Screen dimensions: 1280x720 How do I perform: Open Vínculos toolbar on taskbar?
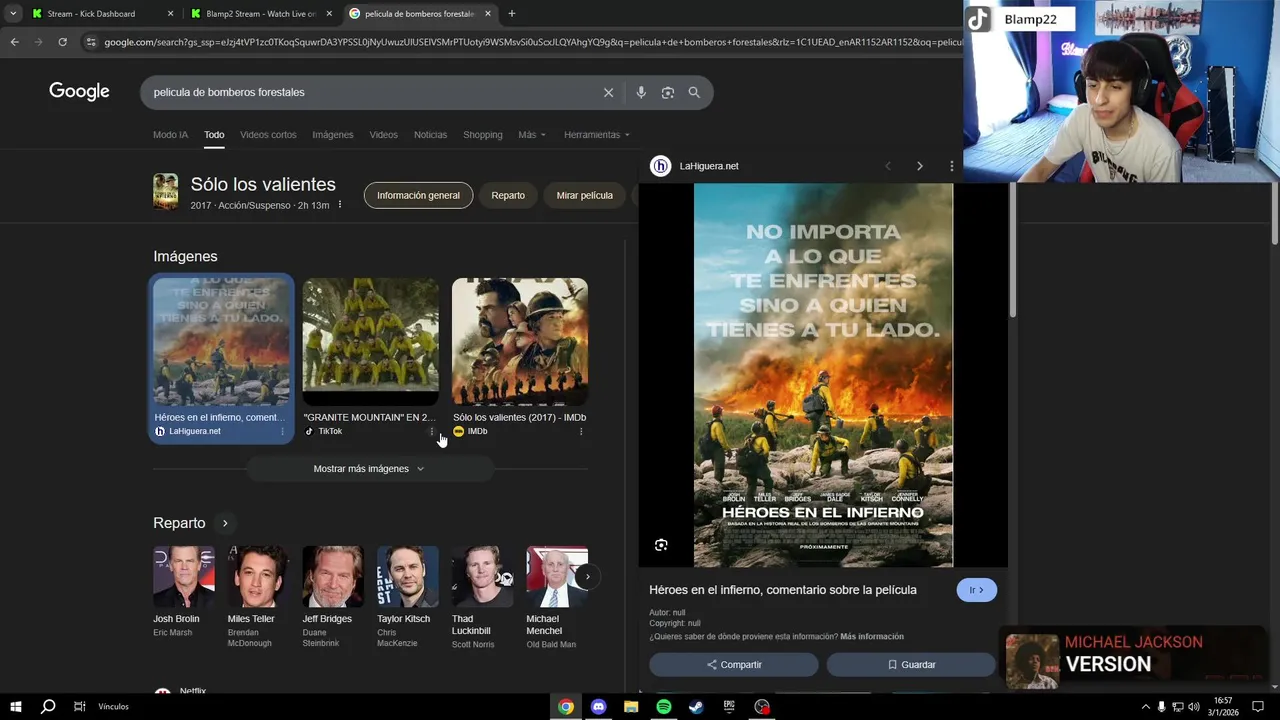point(113,707)
